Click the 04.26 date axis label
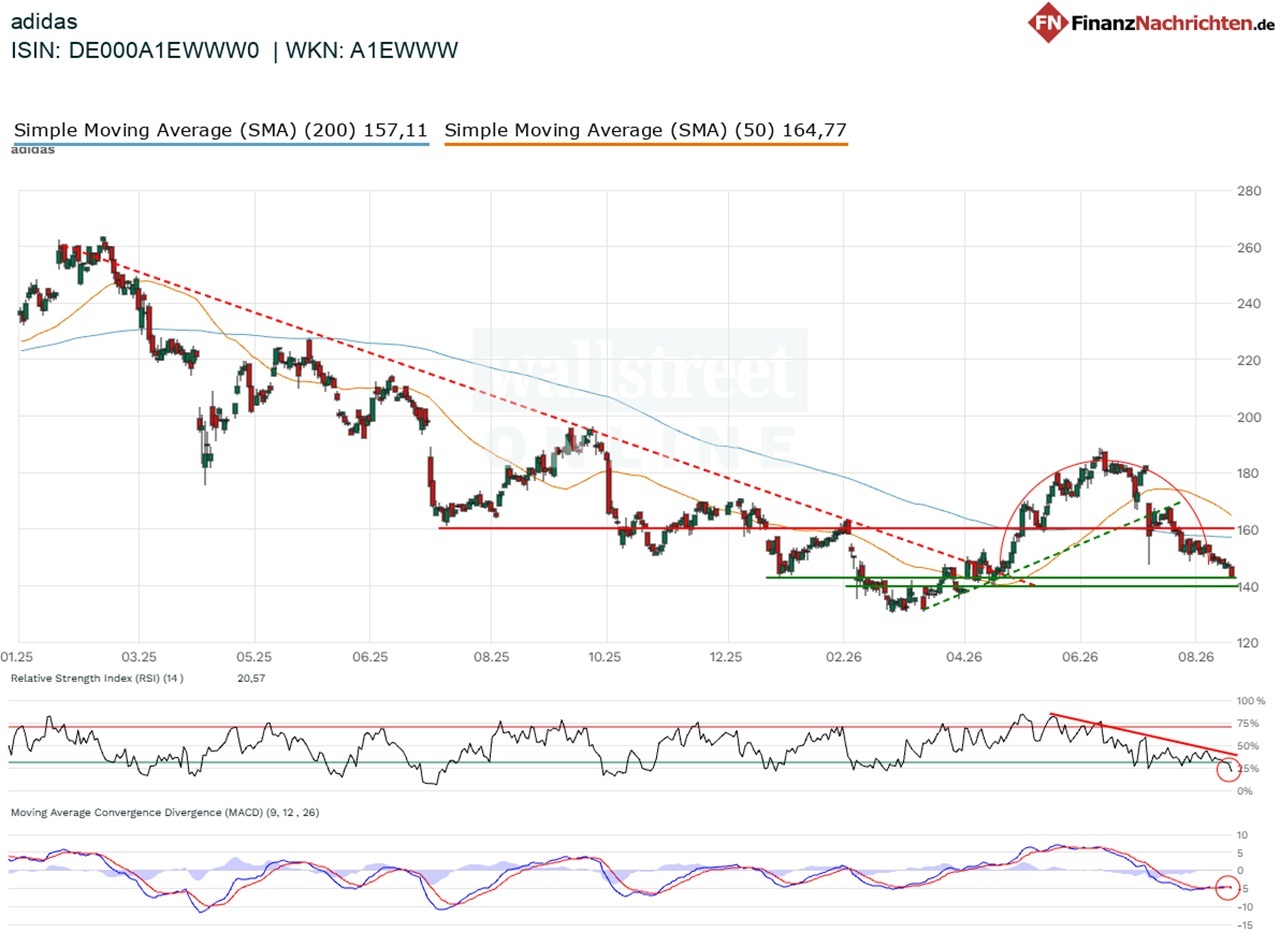 (x=963, y=657)
